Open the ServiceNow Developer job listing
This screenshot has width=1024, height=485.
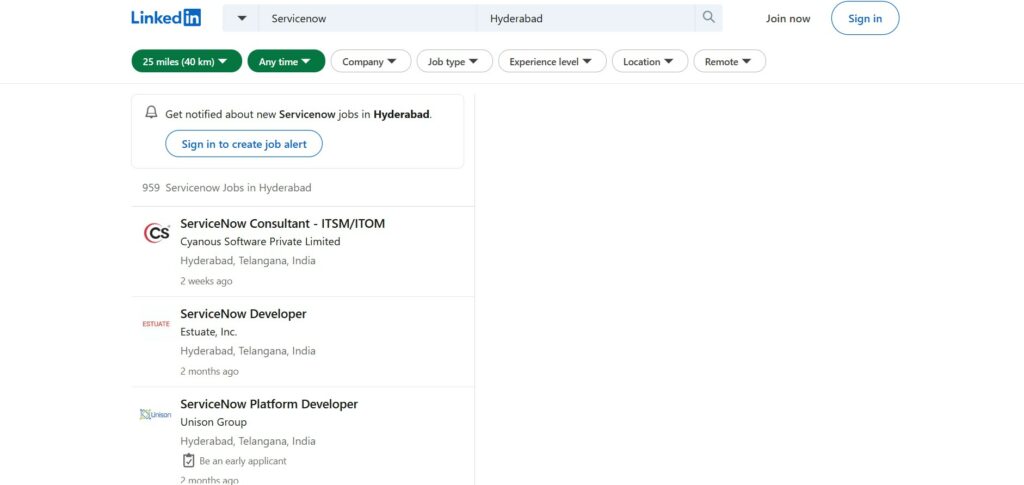(243, 314)
